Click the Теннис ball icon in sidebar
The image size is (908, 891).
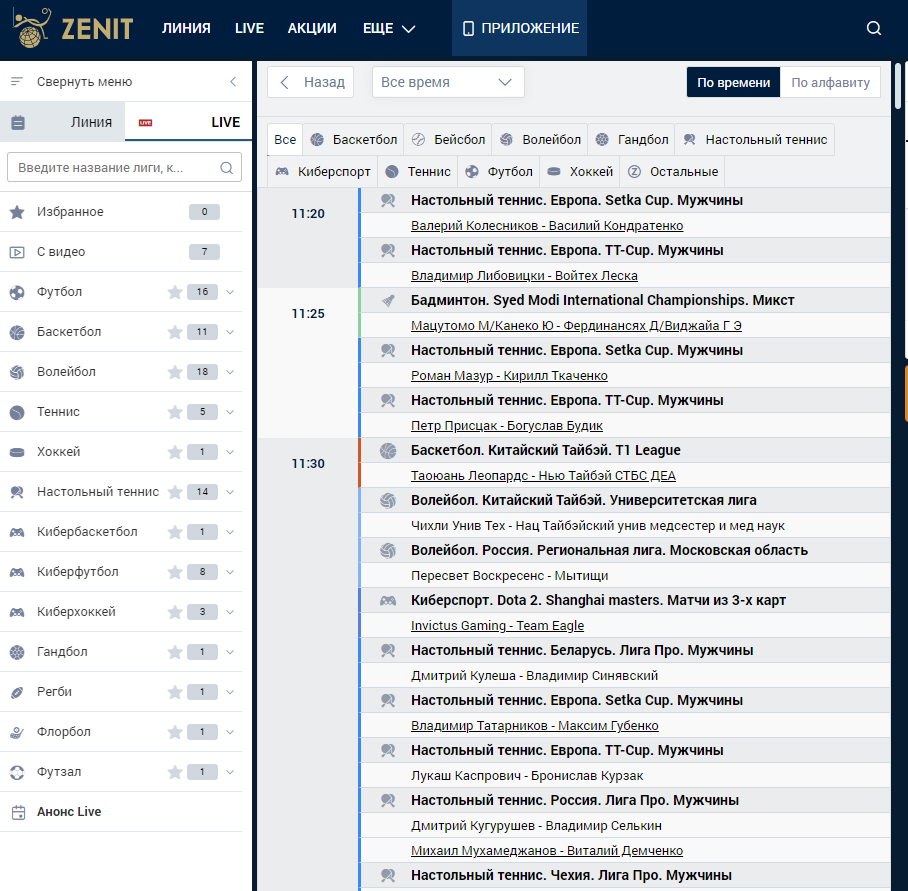point(17,412)
